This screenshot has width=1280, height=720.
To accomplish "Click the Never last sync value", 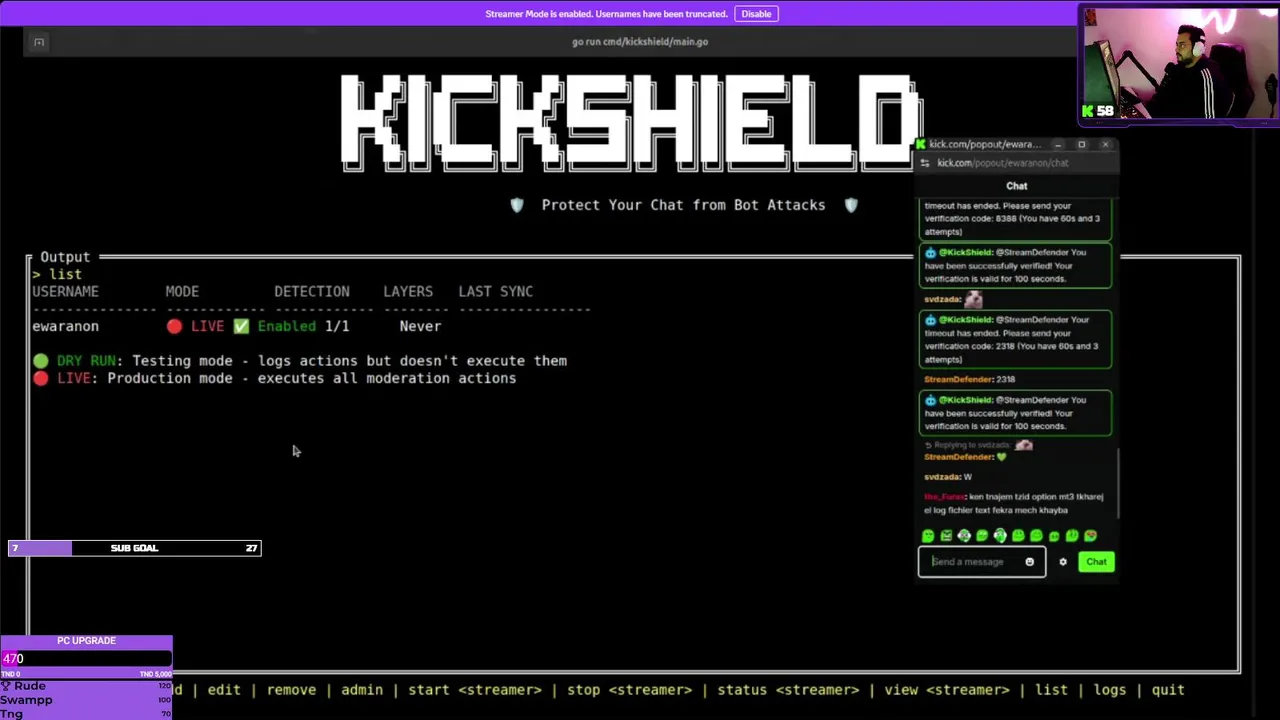I will [420, 326].
